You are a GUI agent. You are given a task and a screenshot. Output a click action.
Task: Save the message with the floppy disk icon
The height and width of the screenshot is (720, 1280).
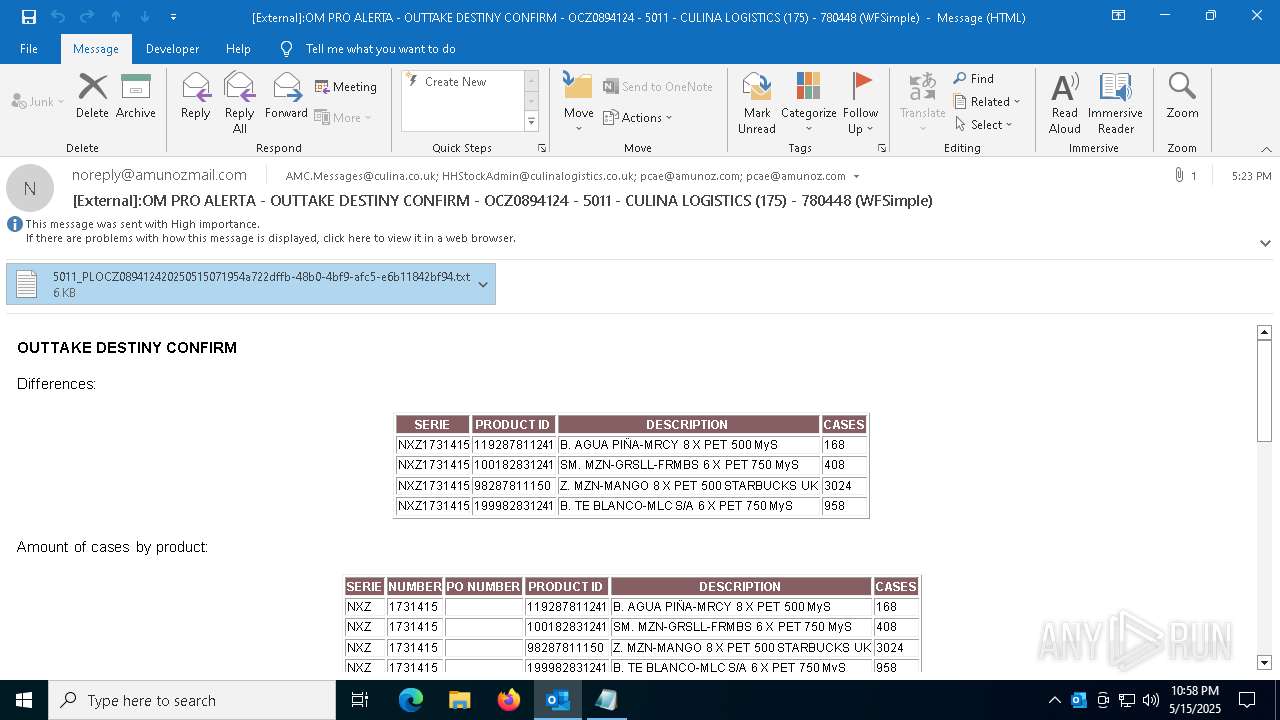click(28, 17)
